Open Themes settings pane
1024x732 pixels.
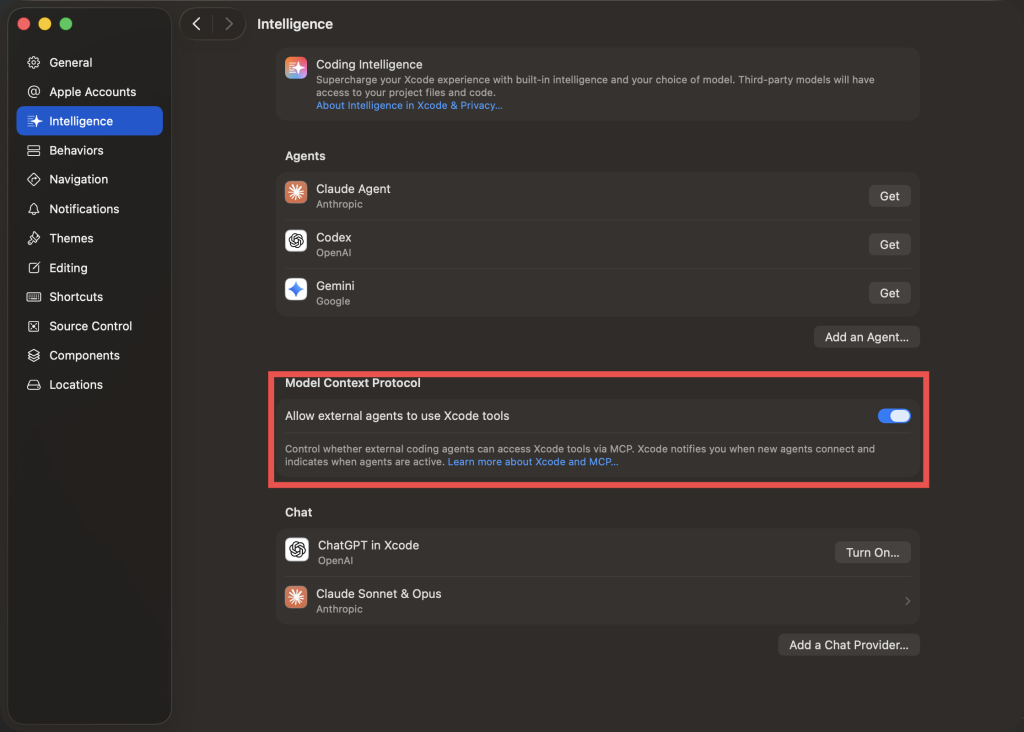coord(89,238)
